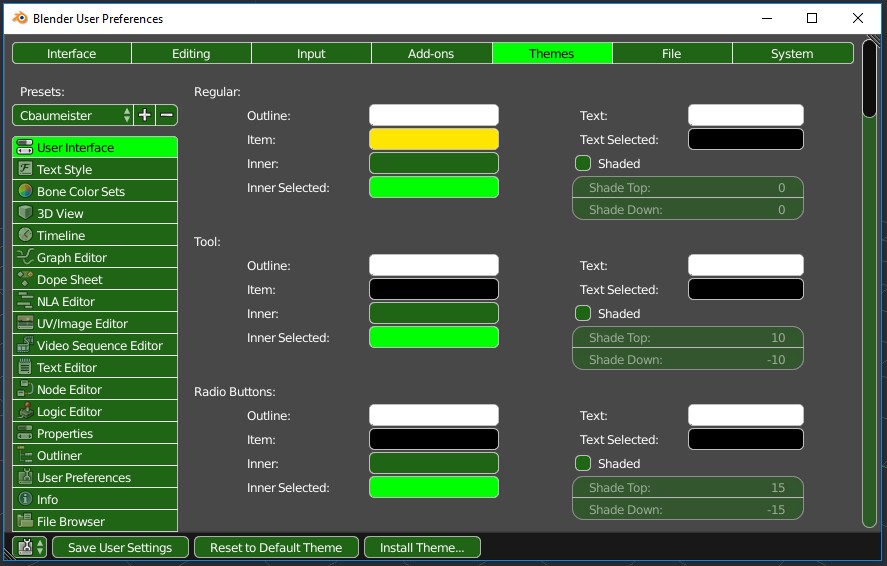Edit Radio Buttons Text Selected swatch

coord(746,439)
